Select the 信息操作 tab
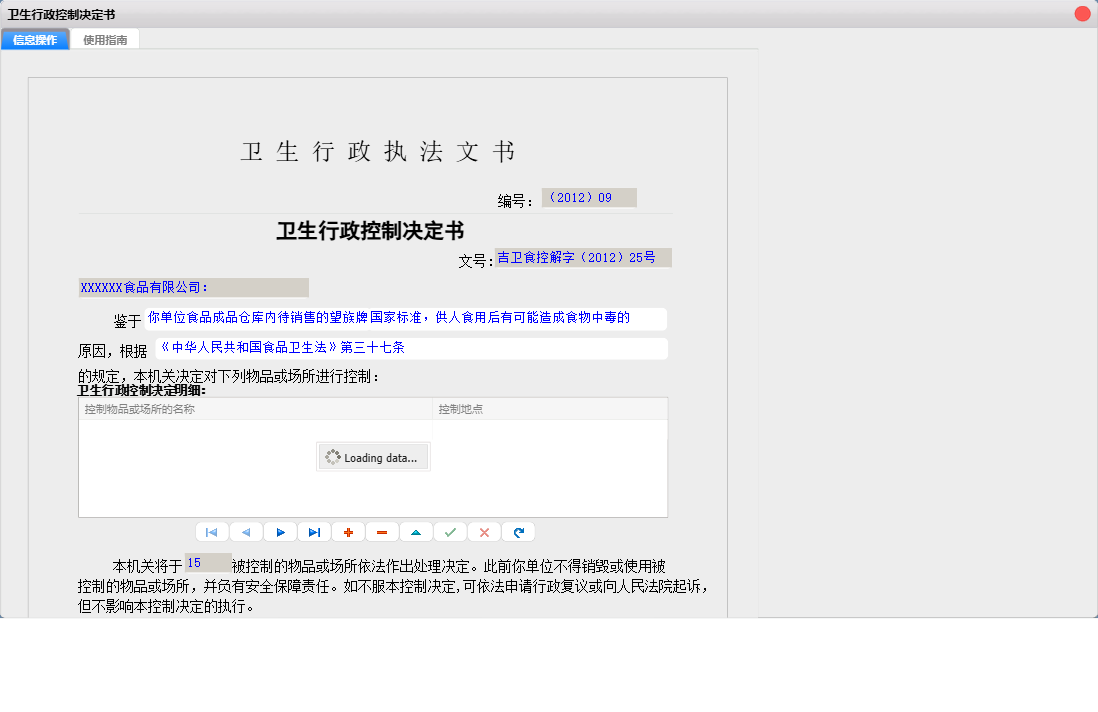 (35, 40)
